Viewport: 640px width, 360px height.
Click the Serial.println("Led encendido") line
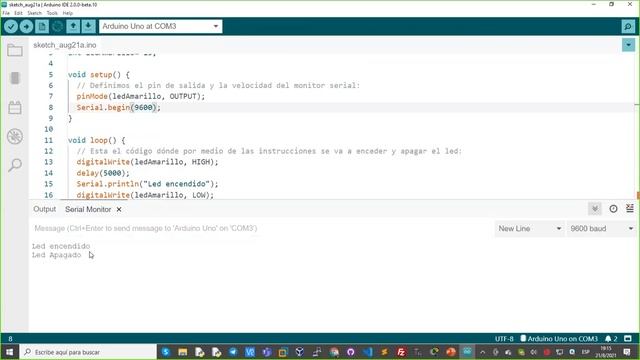[x=147, y=184]
